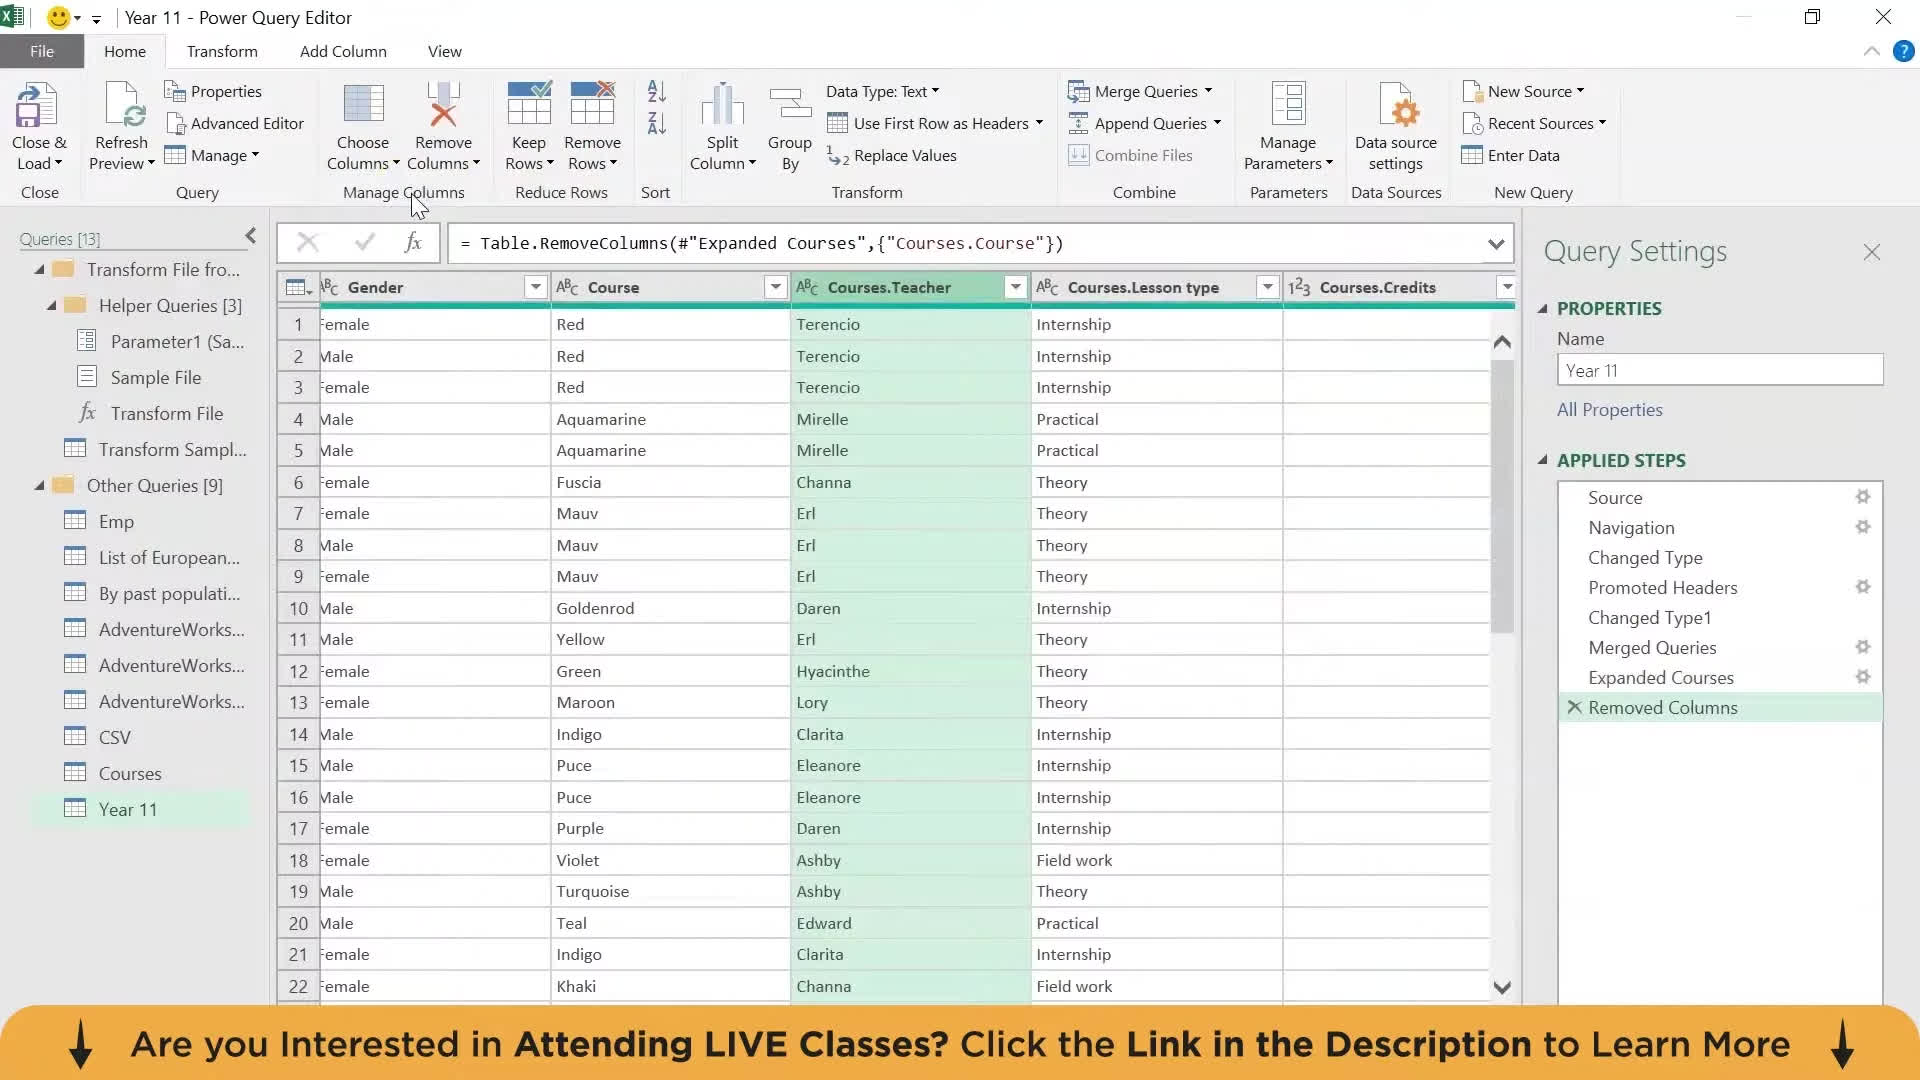Click the Group By icon
Viewport: 1920px width, 1080px height.
[x=790, y=105]
